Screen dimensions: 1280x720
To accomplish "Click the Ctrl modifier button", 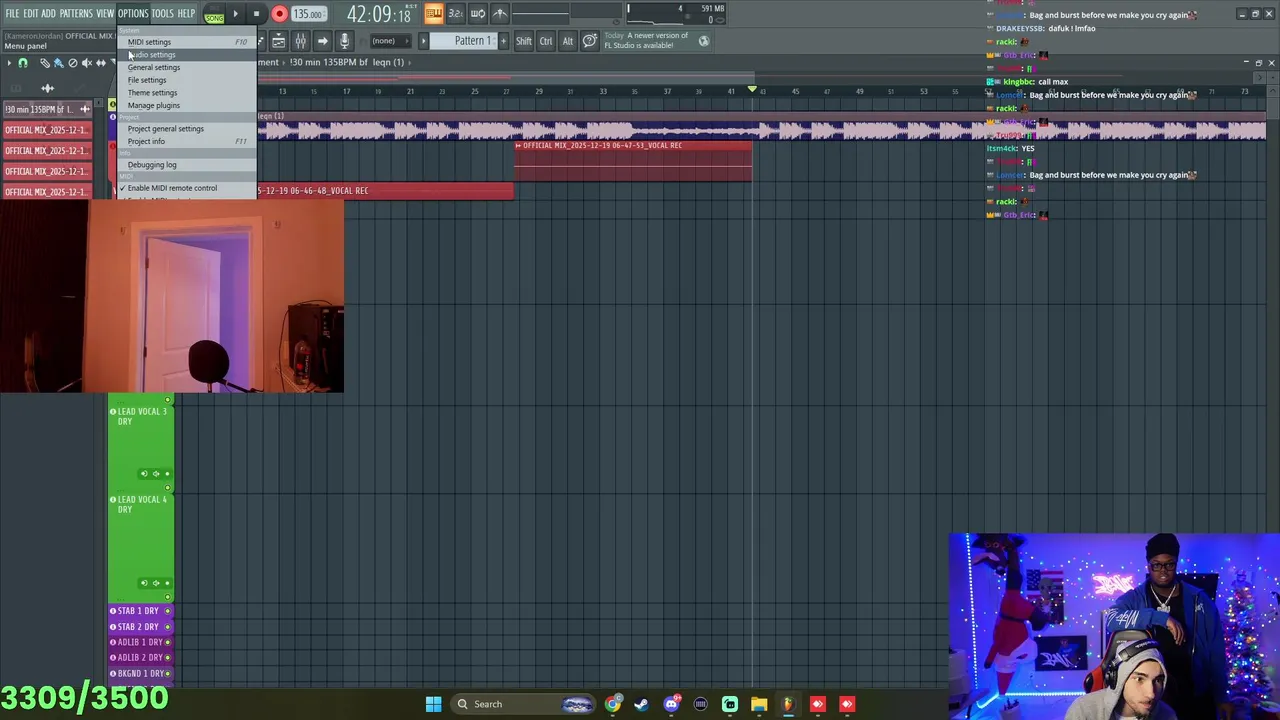I will (546, 41).
